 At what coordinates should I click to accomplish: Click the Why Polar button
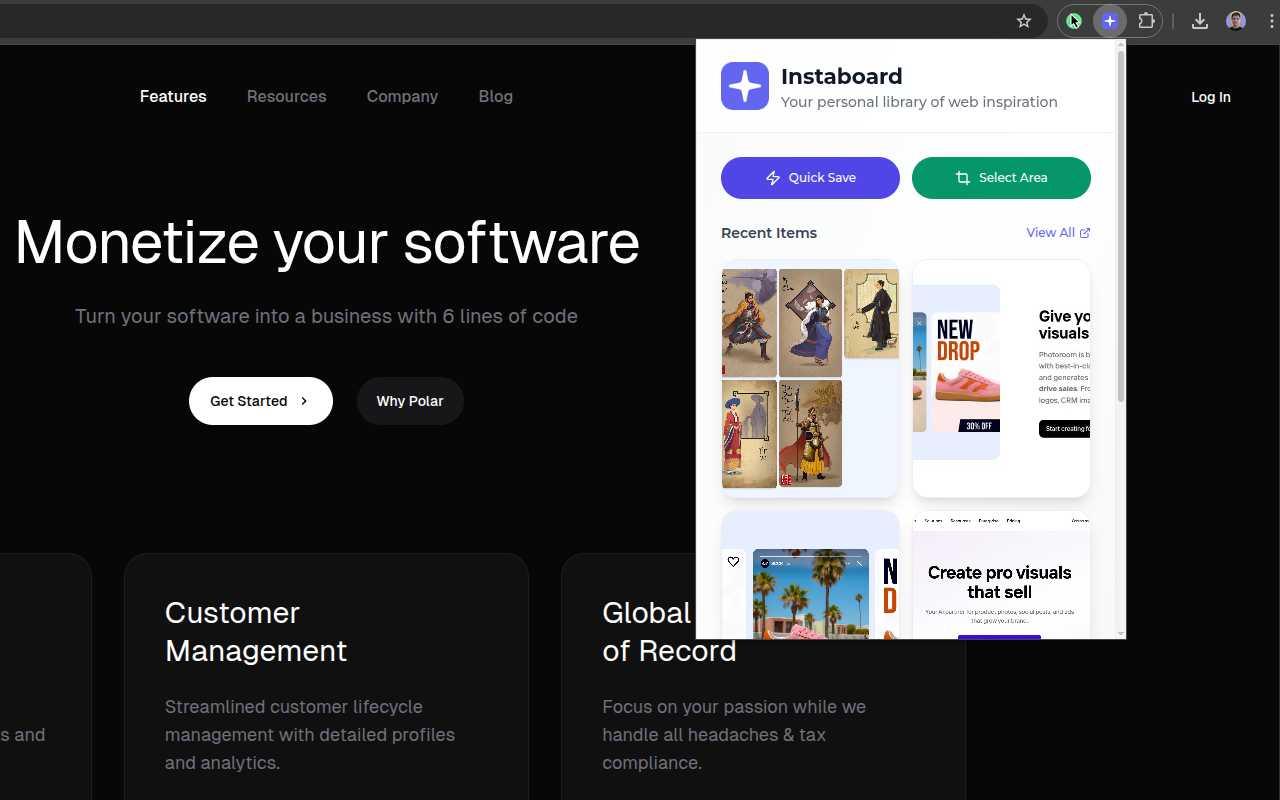[x=410, y=401]
